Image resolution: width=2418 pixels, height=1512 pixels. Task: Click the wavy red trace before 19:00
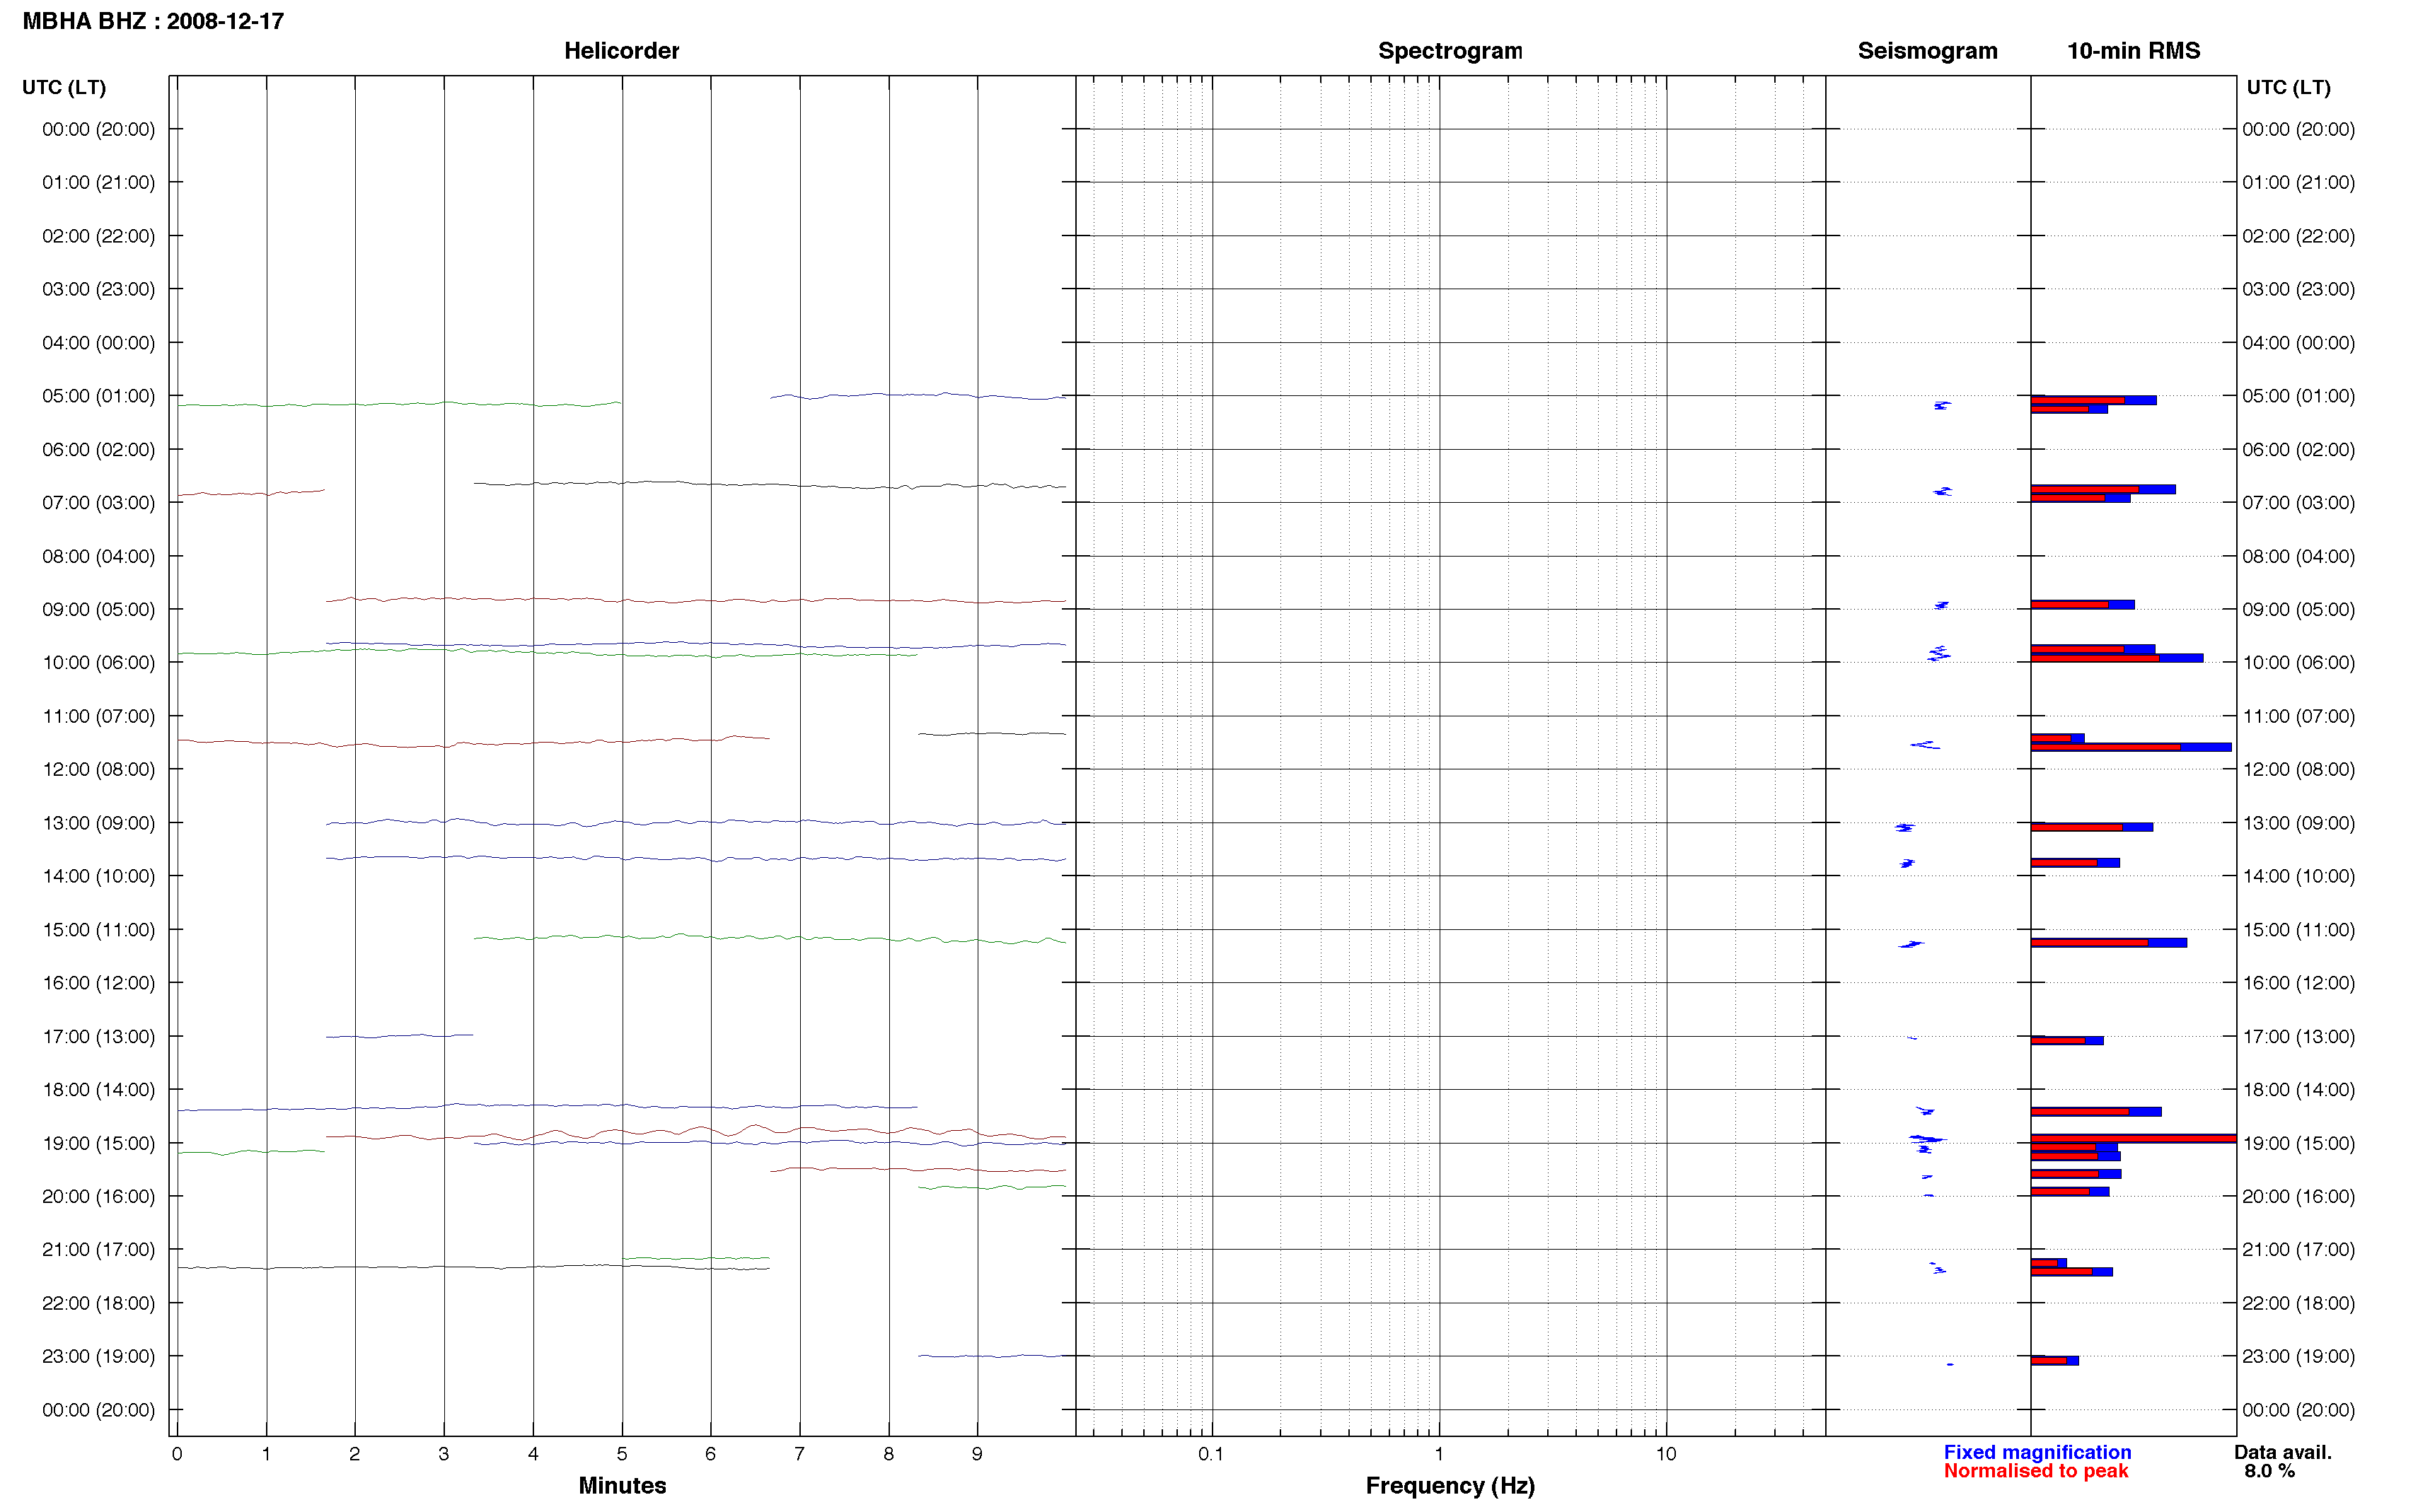tap(695, 1133)
